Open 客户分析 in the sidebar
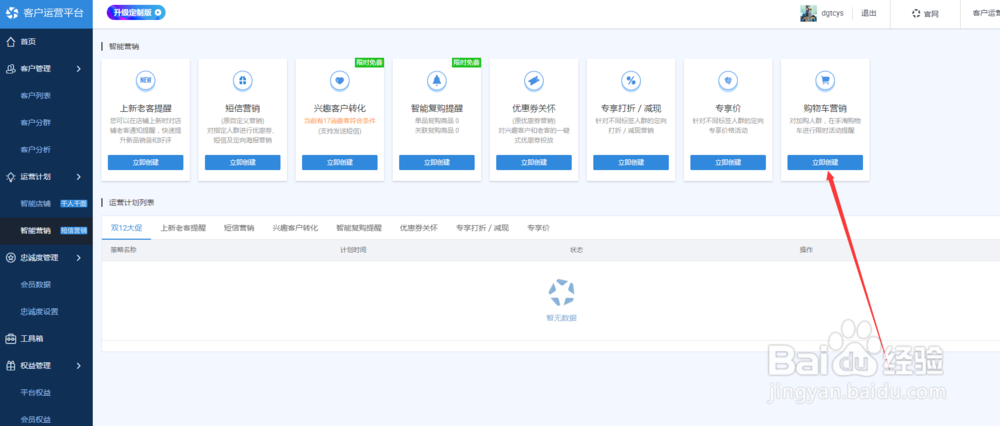1000x426 pixels. click(36, 150)
